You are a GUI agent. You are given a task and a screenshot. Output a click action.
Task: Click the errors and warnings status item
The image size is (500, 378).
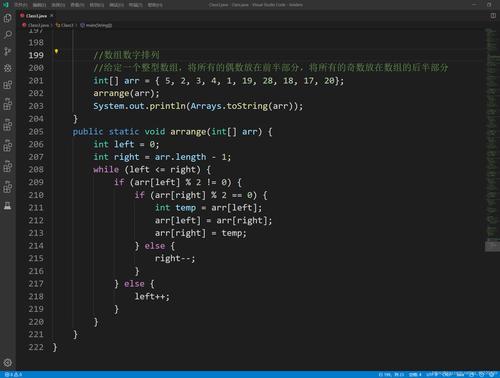(13, 374)
